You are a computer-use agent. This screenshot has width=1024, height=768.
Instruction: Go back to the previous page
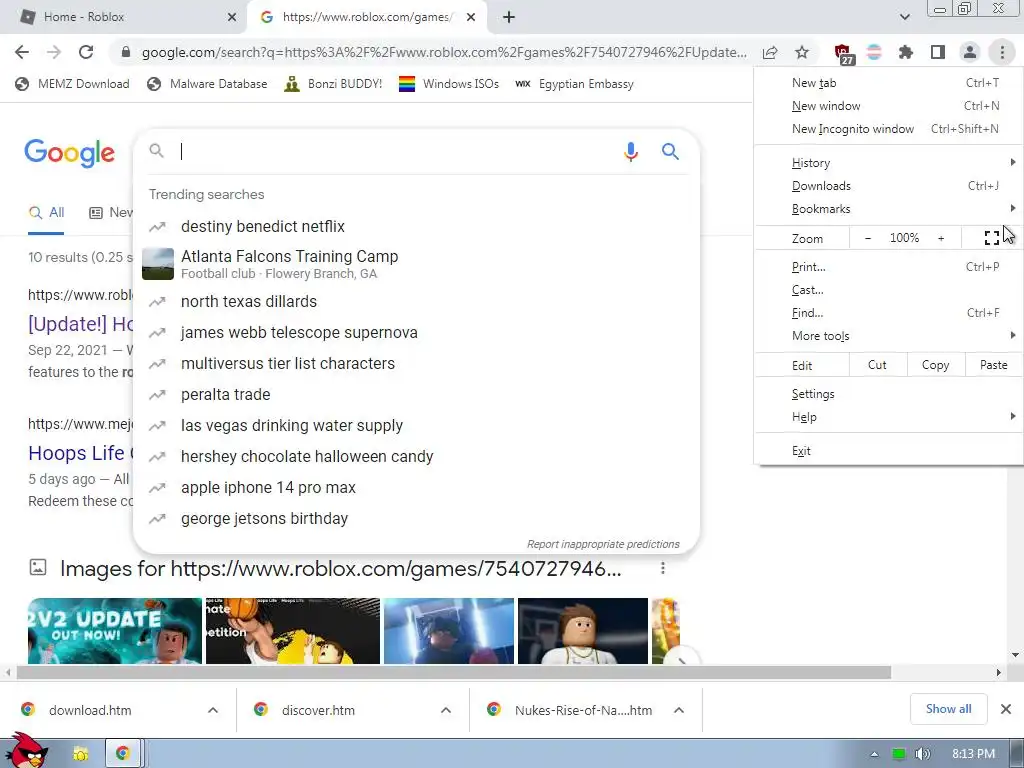pos(22,52)
